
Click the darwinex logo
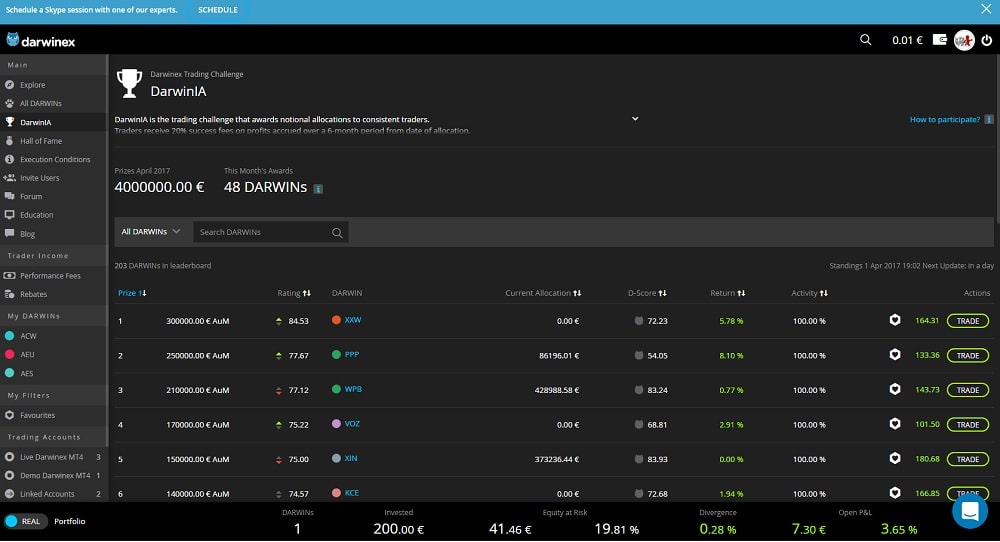[41, 41]
